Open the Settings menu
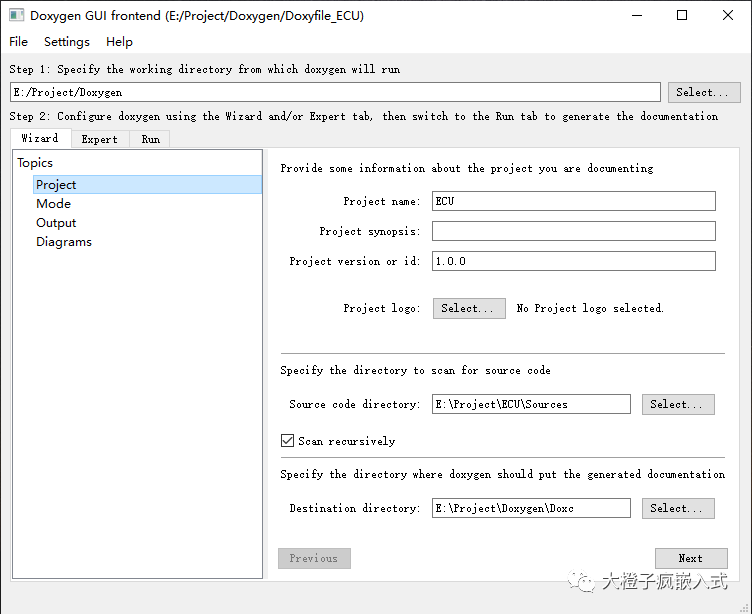The height and width of the screenshot is (614, 752). pyautogui.click(x=67, y=42)
